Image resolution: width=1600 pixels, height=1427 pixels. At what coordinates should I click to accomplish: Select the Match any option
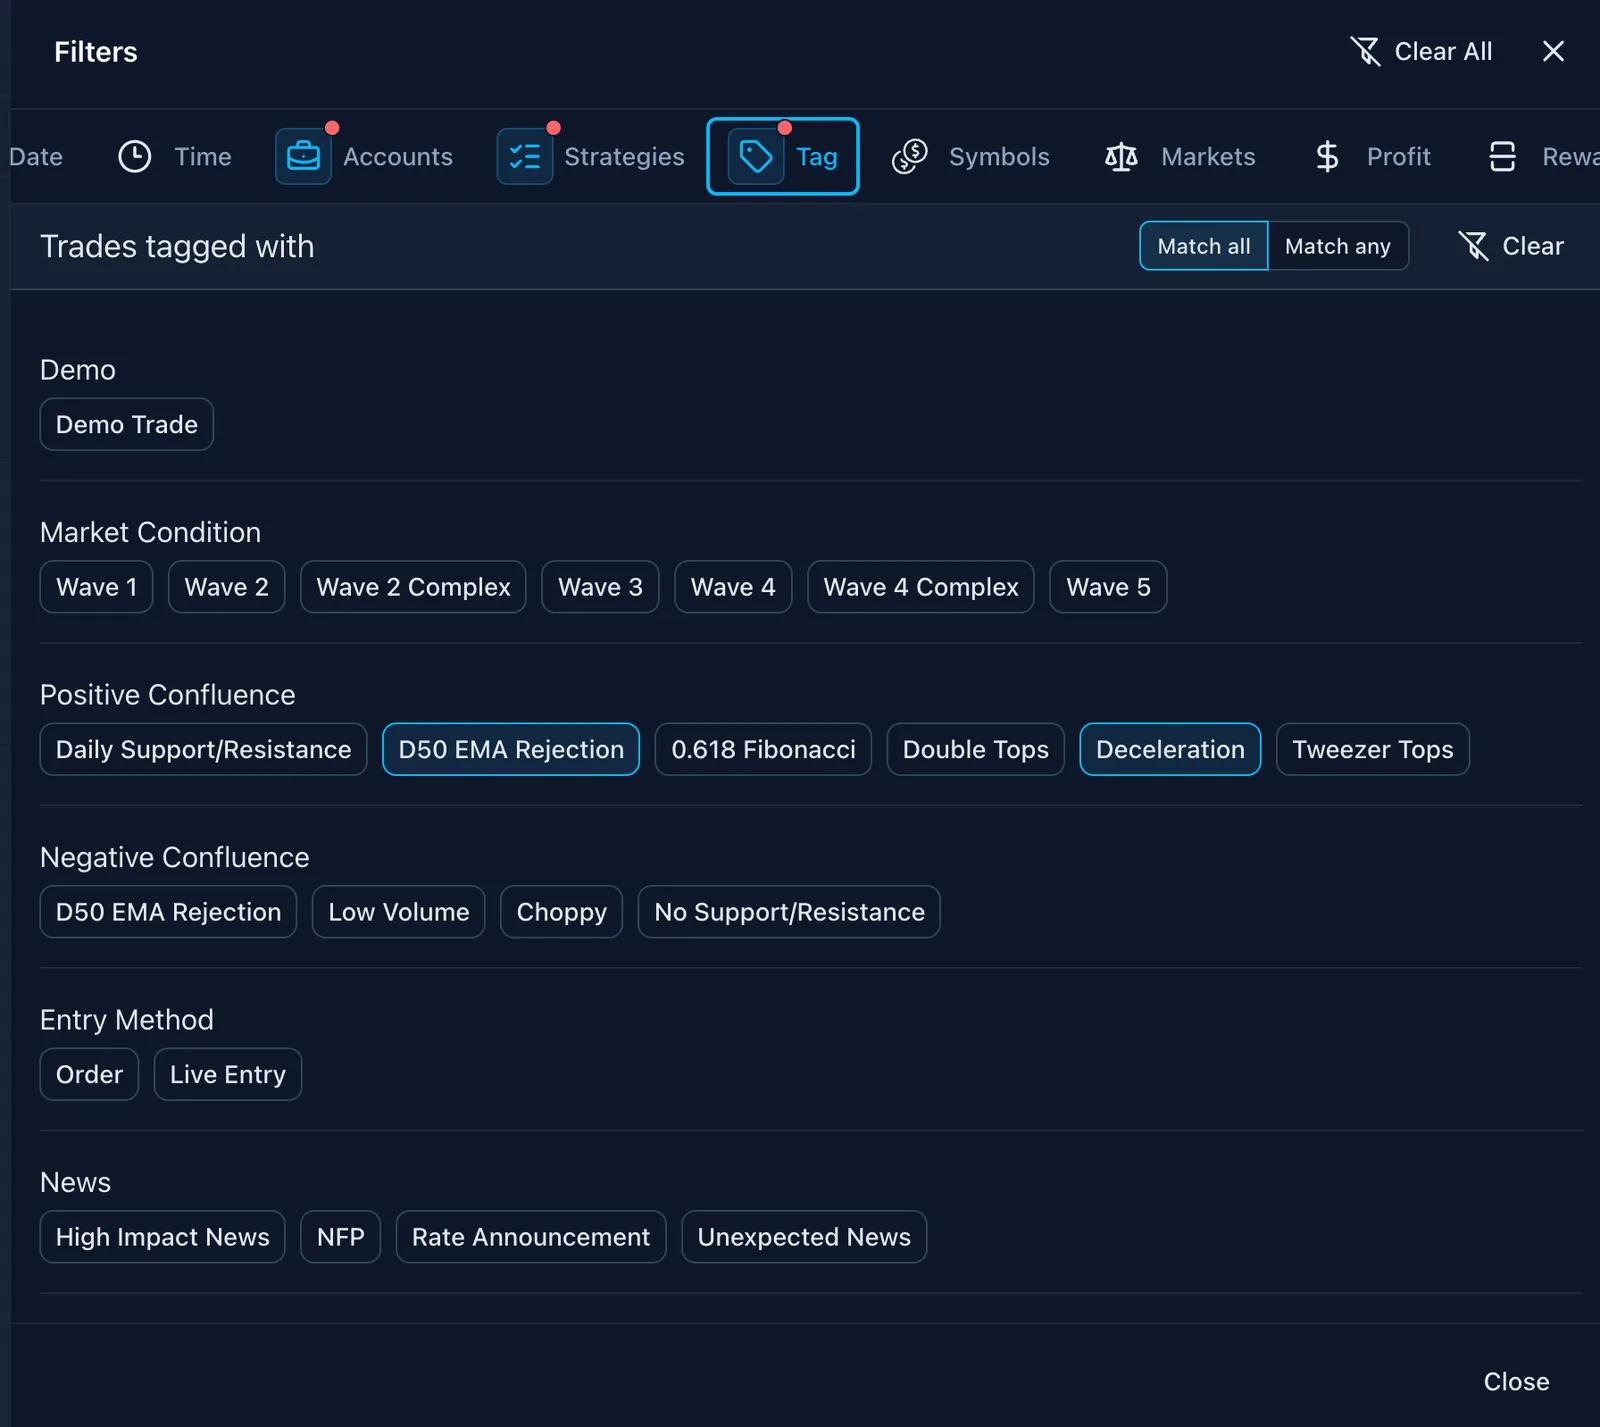pos(1338,246)
